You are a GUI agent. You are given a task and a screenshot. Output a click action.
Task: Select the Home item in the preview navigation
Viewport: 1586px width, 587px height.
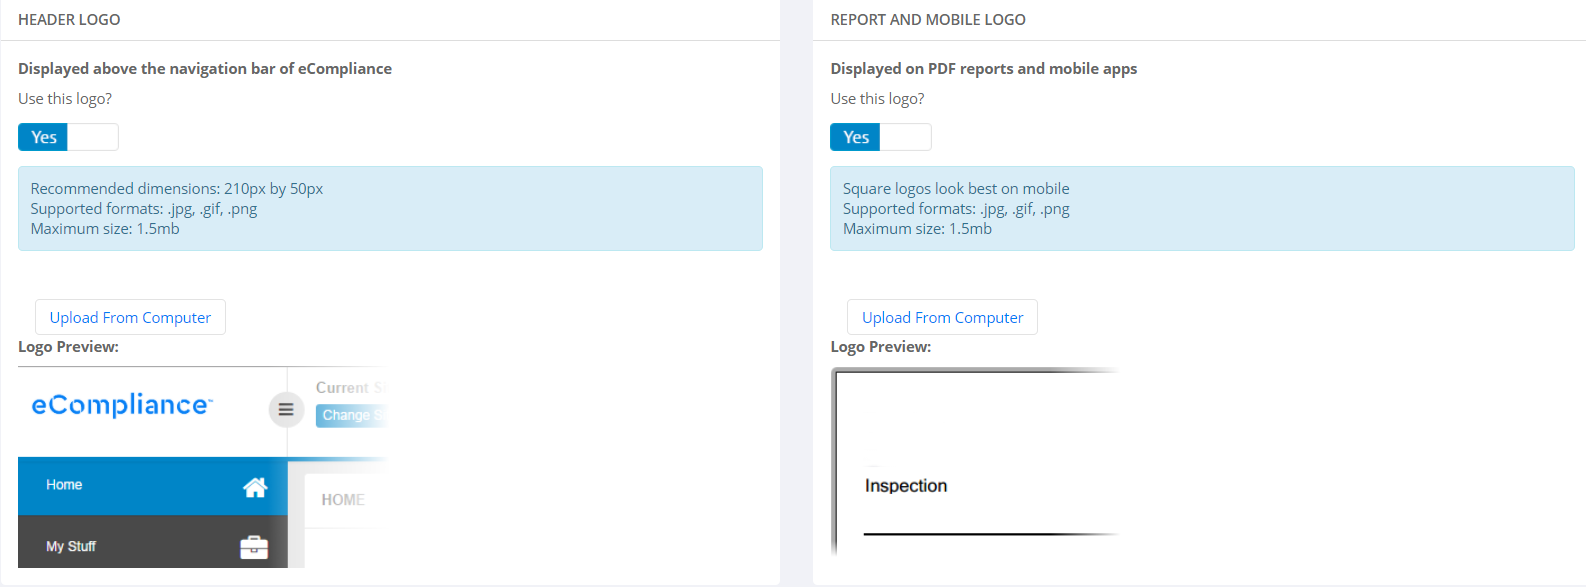153,486
